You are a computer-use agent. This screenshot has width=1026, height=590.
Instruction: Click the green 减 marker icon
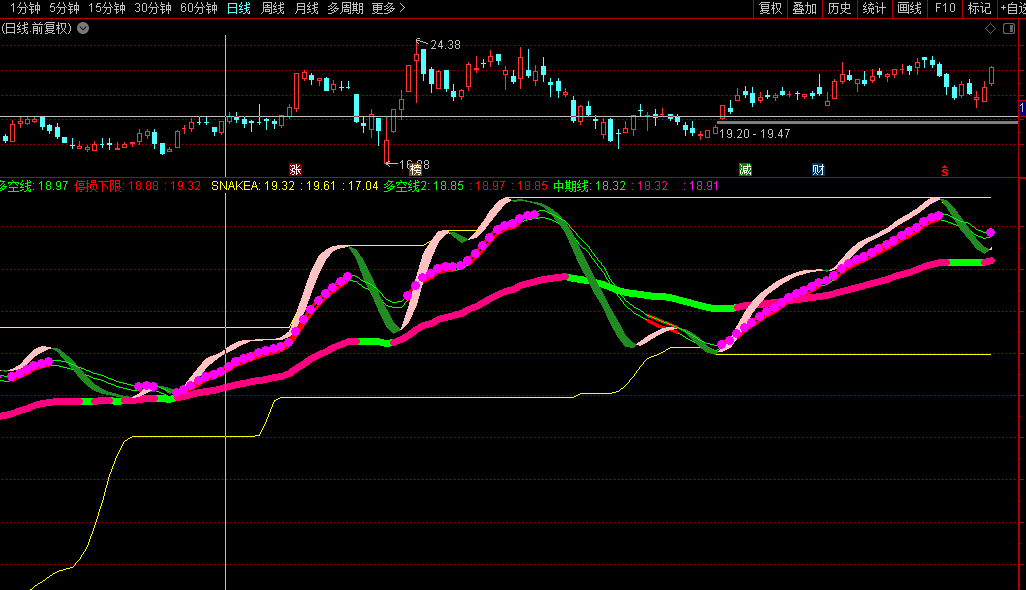point(745,170)
